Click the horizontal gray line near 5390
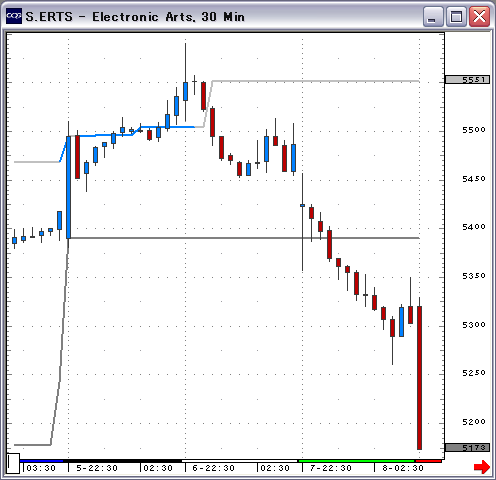496x480 pixels. click(x=244, y=238)
